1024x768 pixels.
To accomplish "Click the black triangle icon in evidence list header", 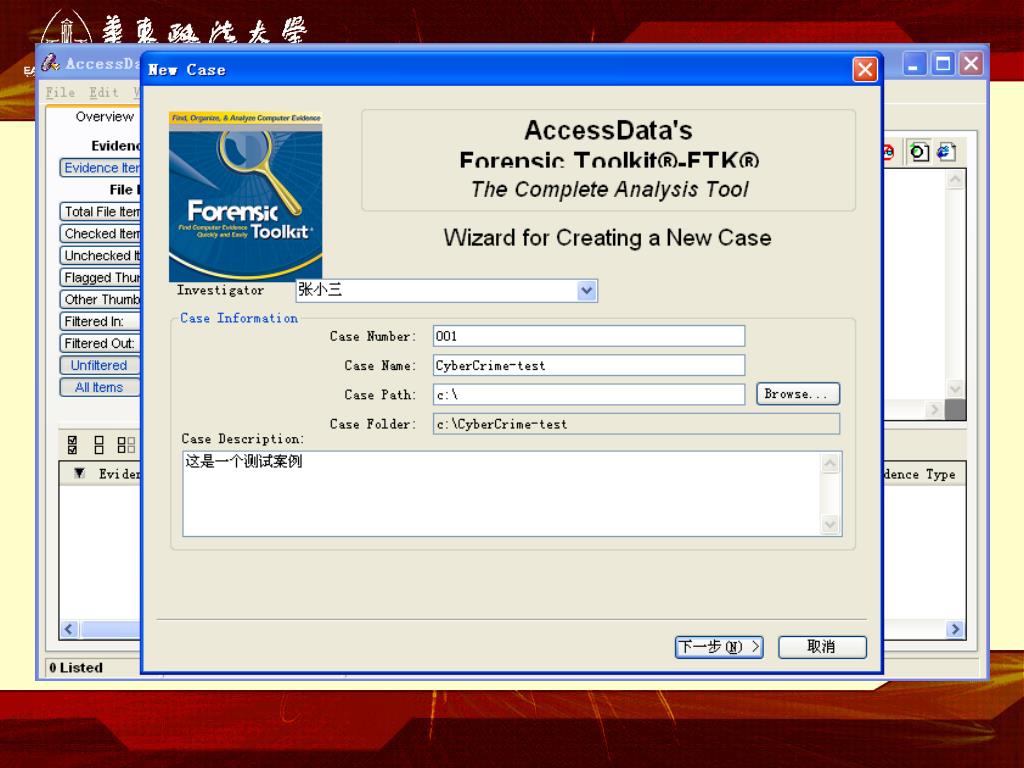I will point(79,473).
